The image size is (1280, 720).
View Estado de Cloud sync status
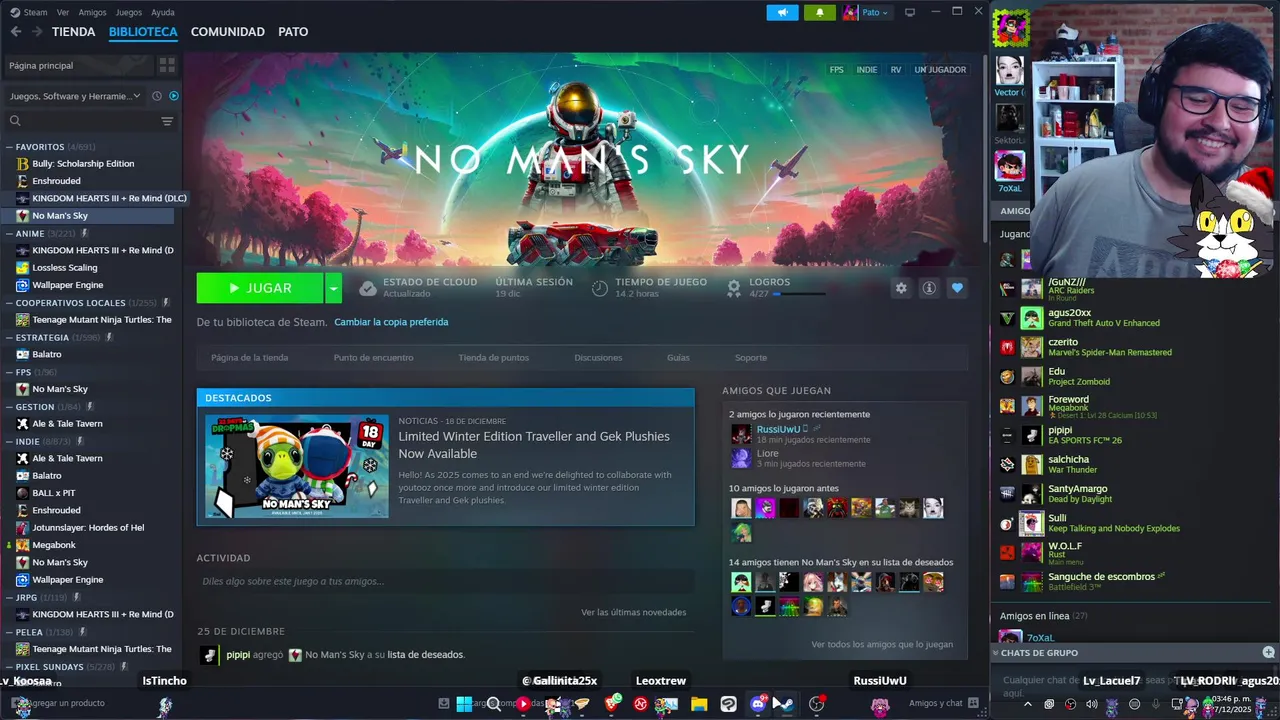[x=420, y=288]
